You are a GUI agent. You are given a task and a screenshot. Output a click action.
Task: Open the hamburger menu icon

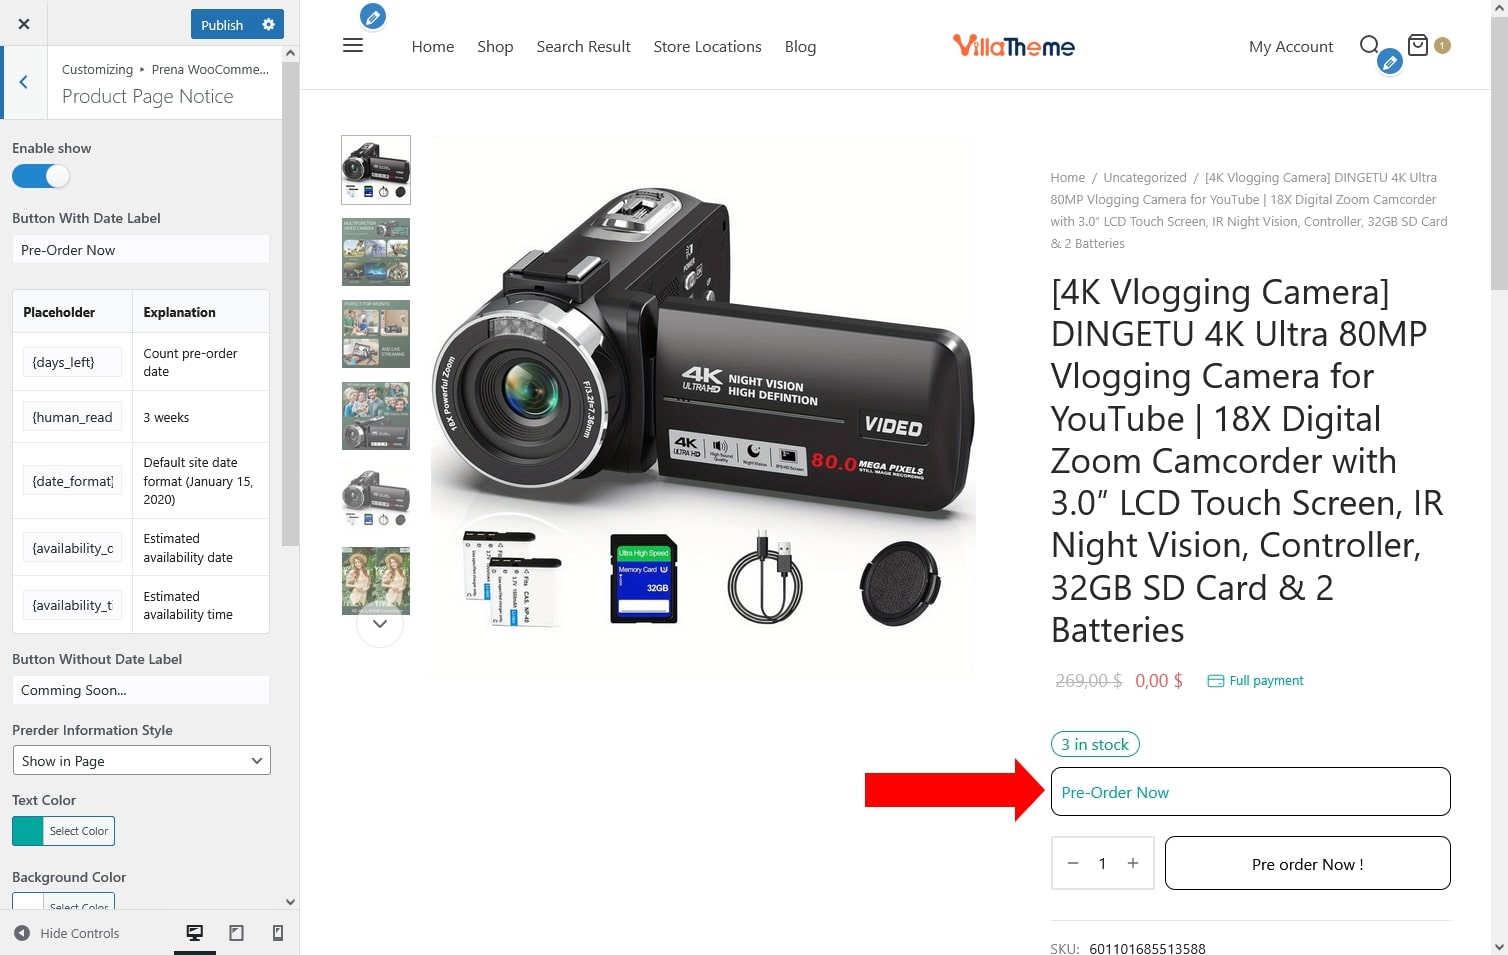click(353, 46)
